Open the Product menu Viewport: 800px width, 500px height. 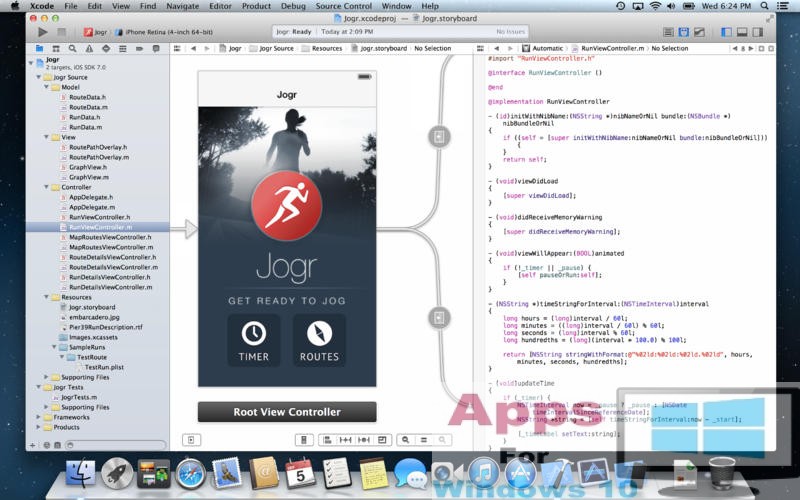256,6
